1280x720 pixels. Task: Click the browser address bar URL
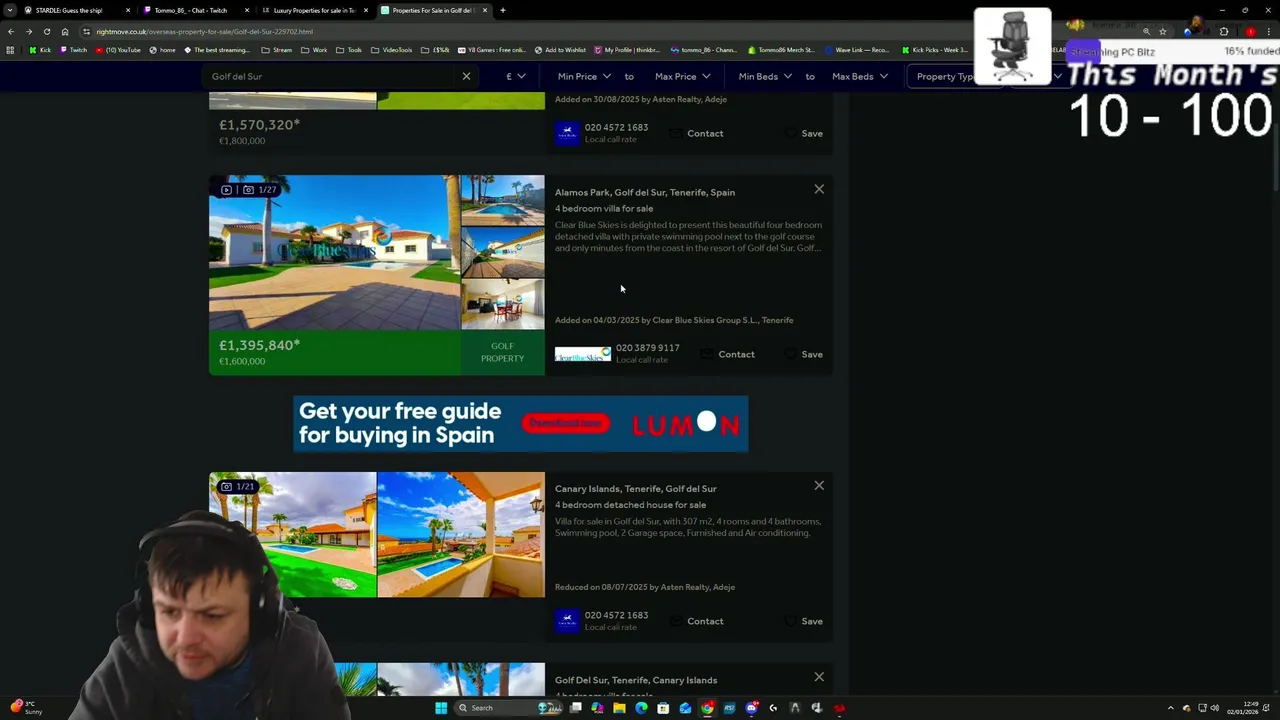(205, 31)
